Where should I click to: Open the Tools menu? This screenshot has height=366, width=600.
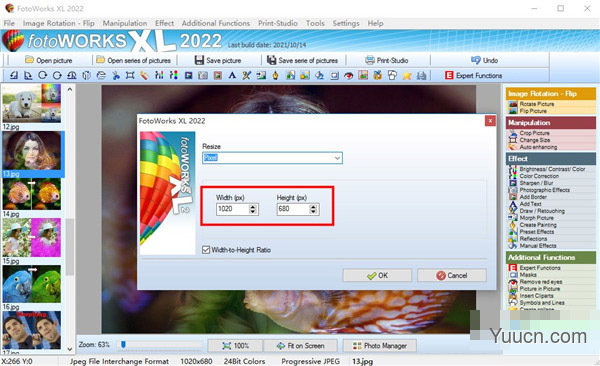(315, 23)
